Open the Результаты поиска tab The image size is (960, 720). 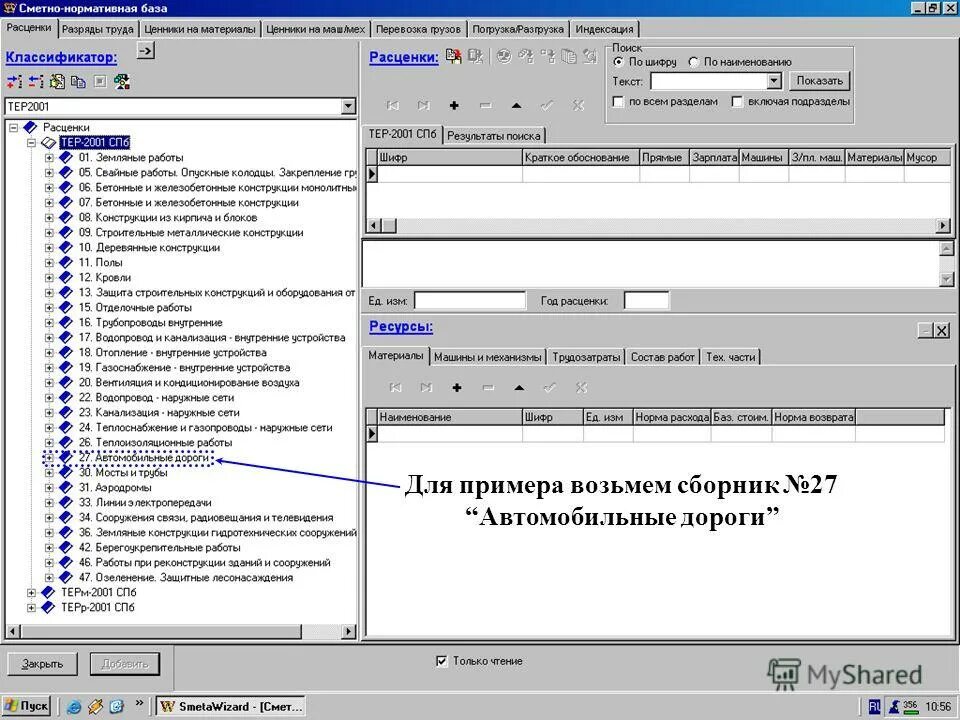click(x=493, y=135)
